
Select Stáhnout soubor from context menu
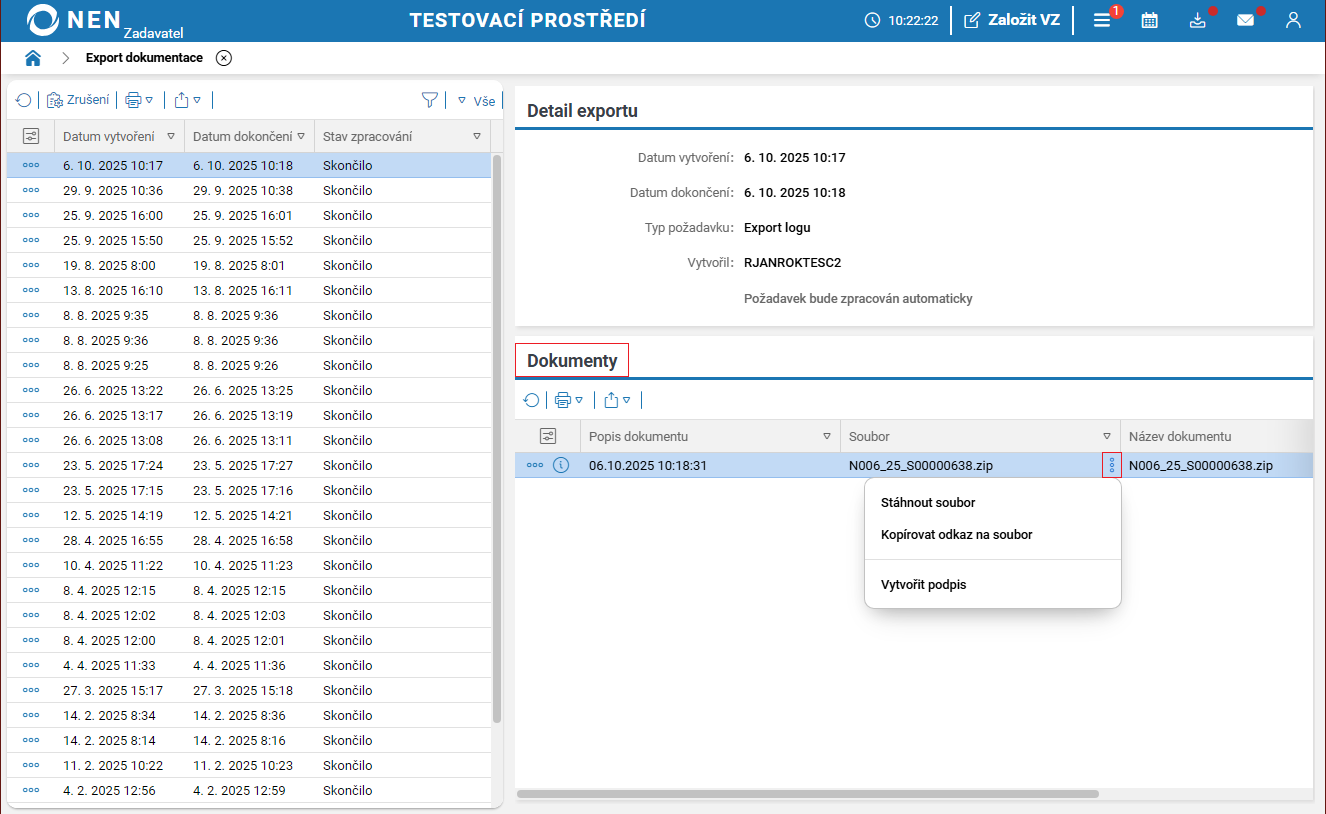click(928, 503)
